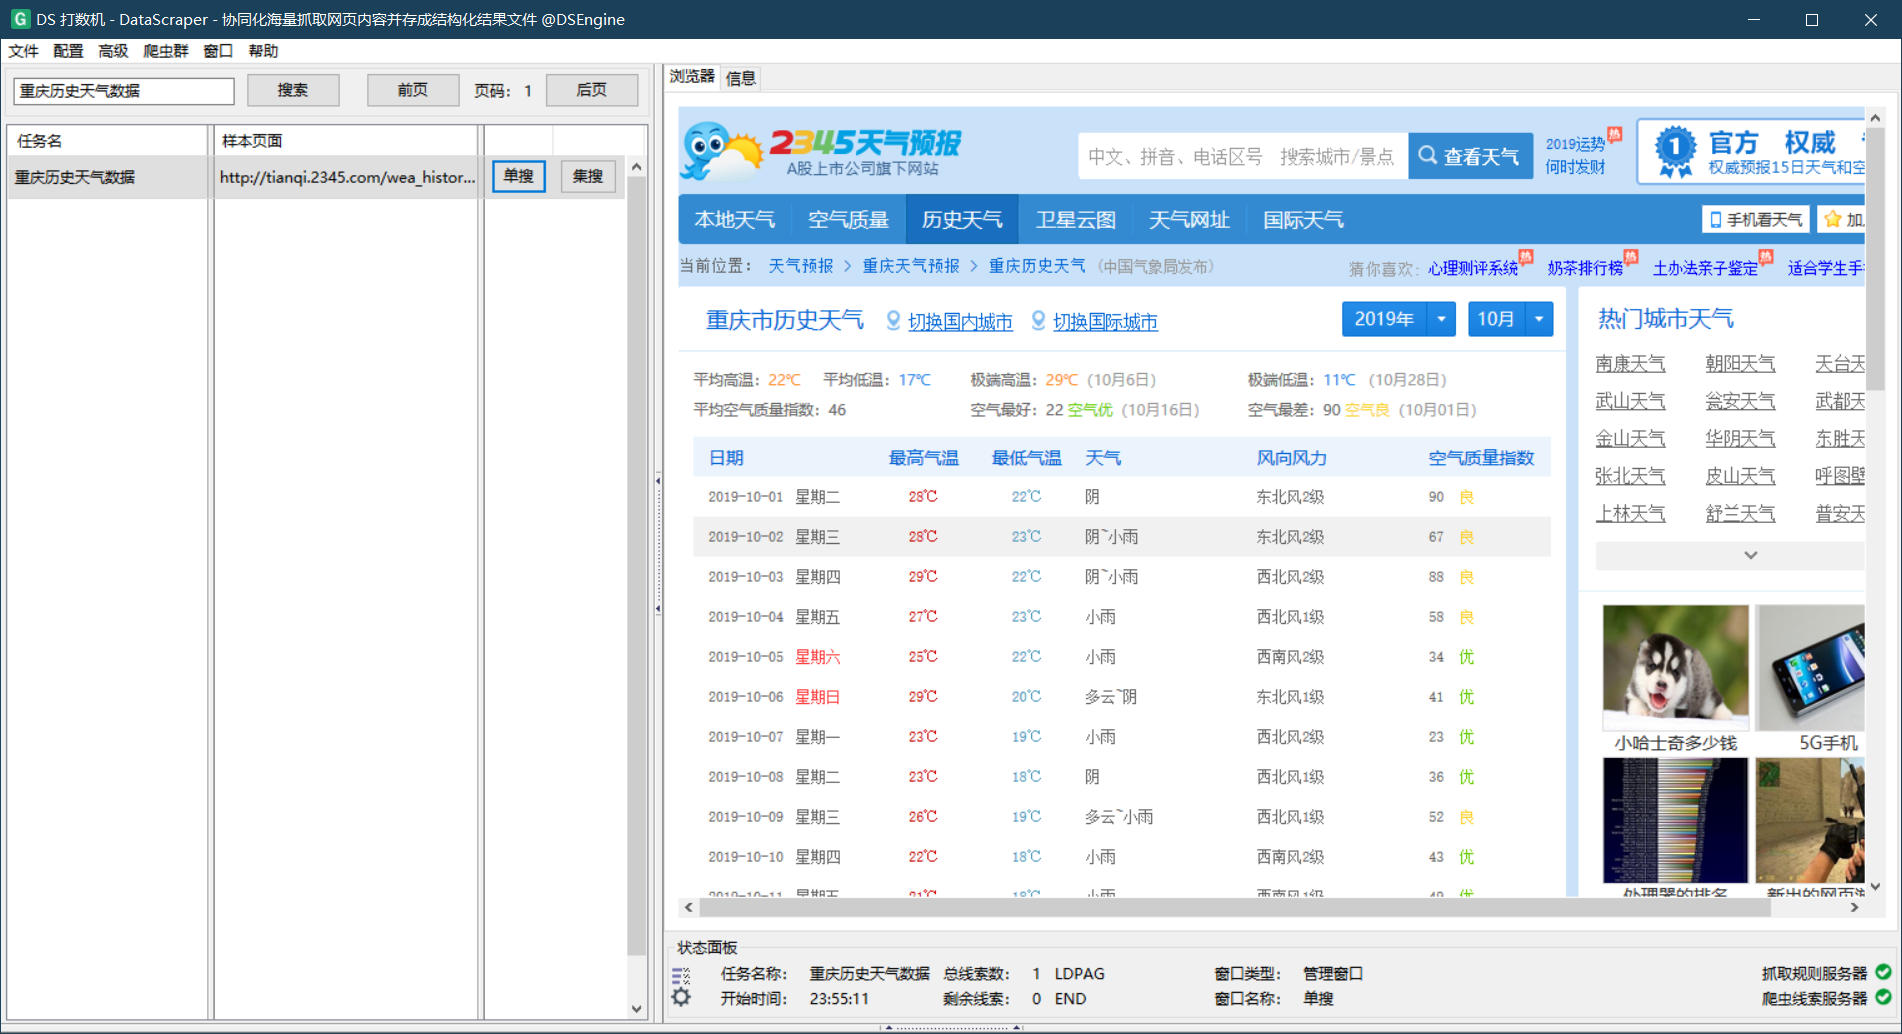The width and height of the screenshot is (1902, 1034).
Task: Click the gear icon in the status panel
Action: (683, 997)
